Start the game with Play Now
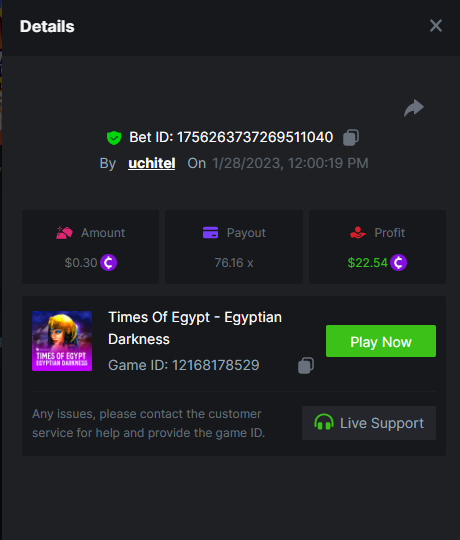The image size is (460, 540). click(381, 341)
